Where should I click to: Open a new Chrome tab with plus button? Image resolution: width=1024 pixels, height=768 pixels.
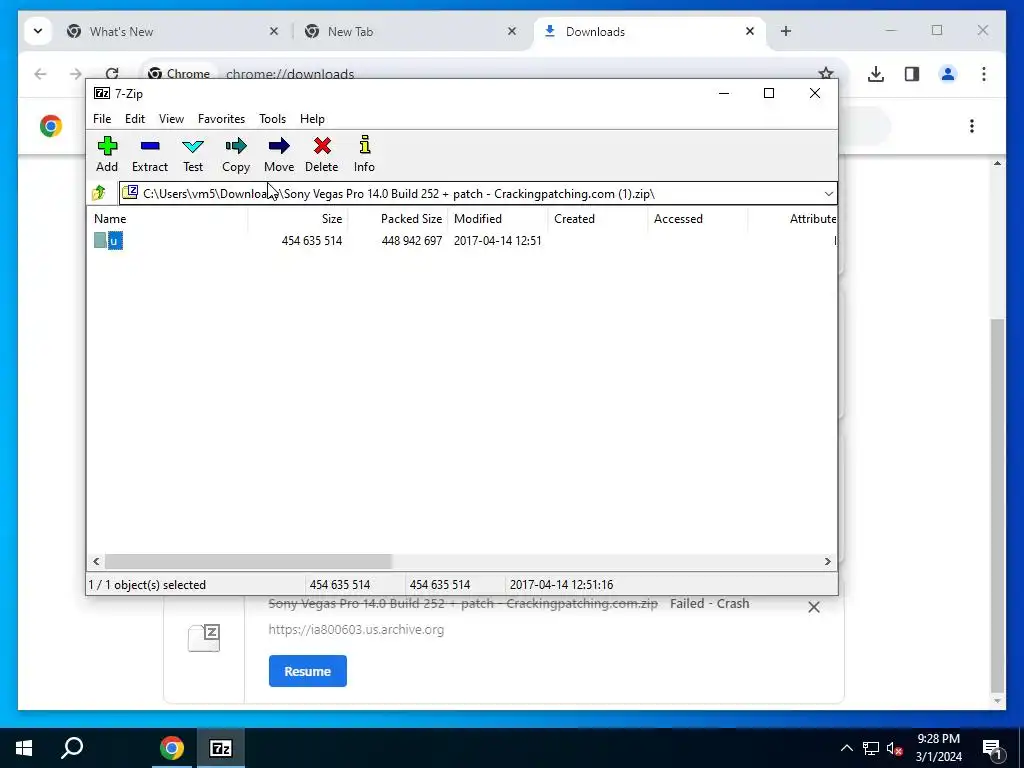(x=786, y=31)
